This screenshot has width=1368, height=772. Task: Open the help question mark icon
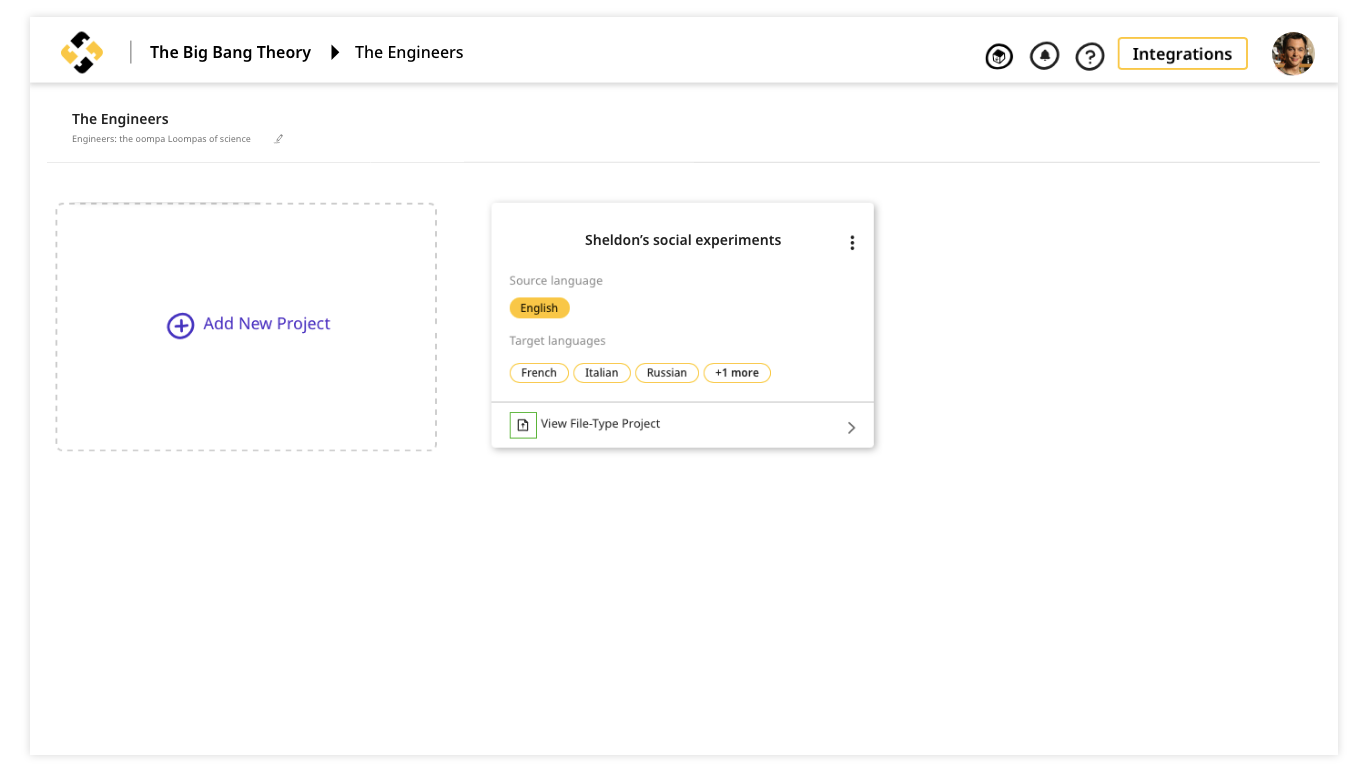tap(1089, 56)
